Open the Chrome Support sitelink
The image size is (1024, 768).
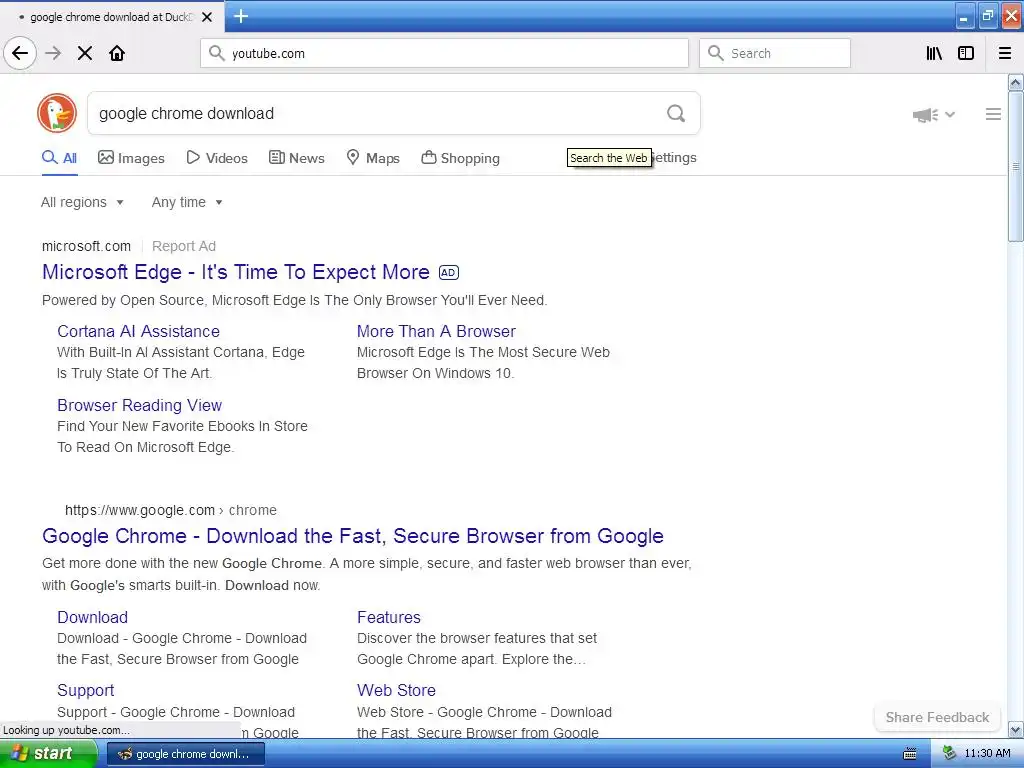[x=86, y=690]
